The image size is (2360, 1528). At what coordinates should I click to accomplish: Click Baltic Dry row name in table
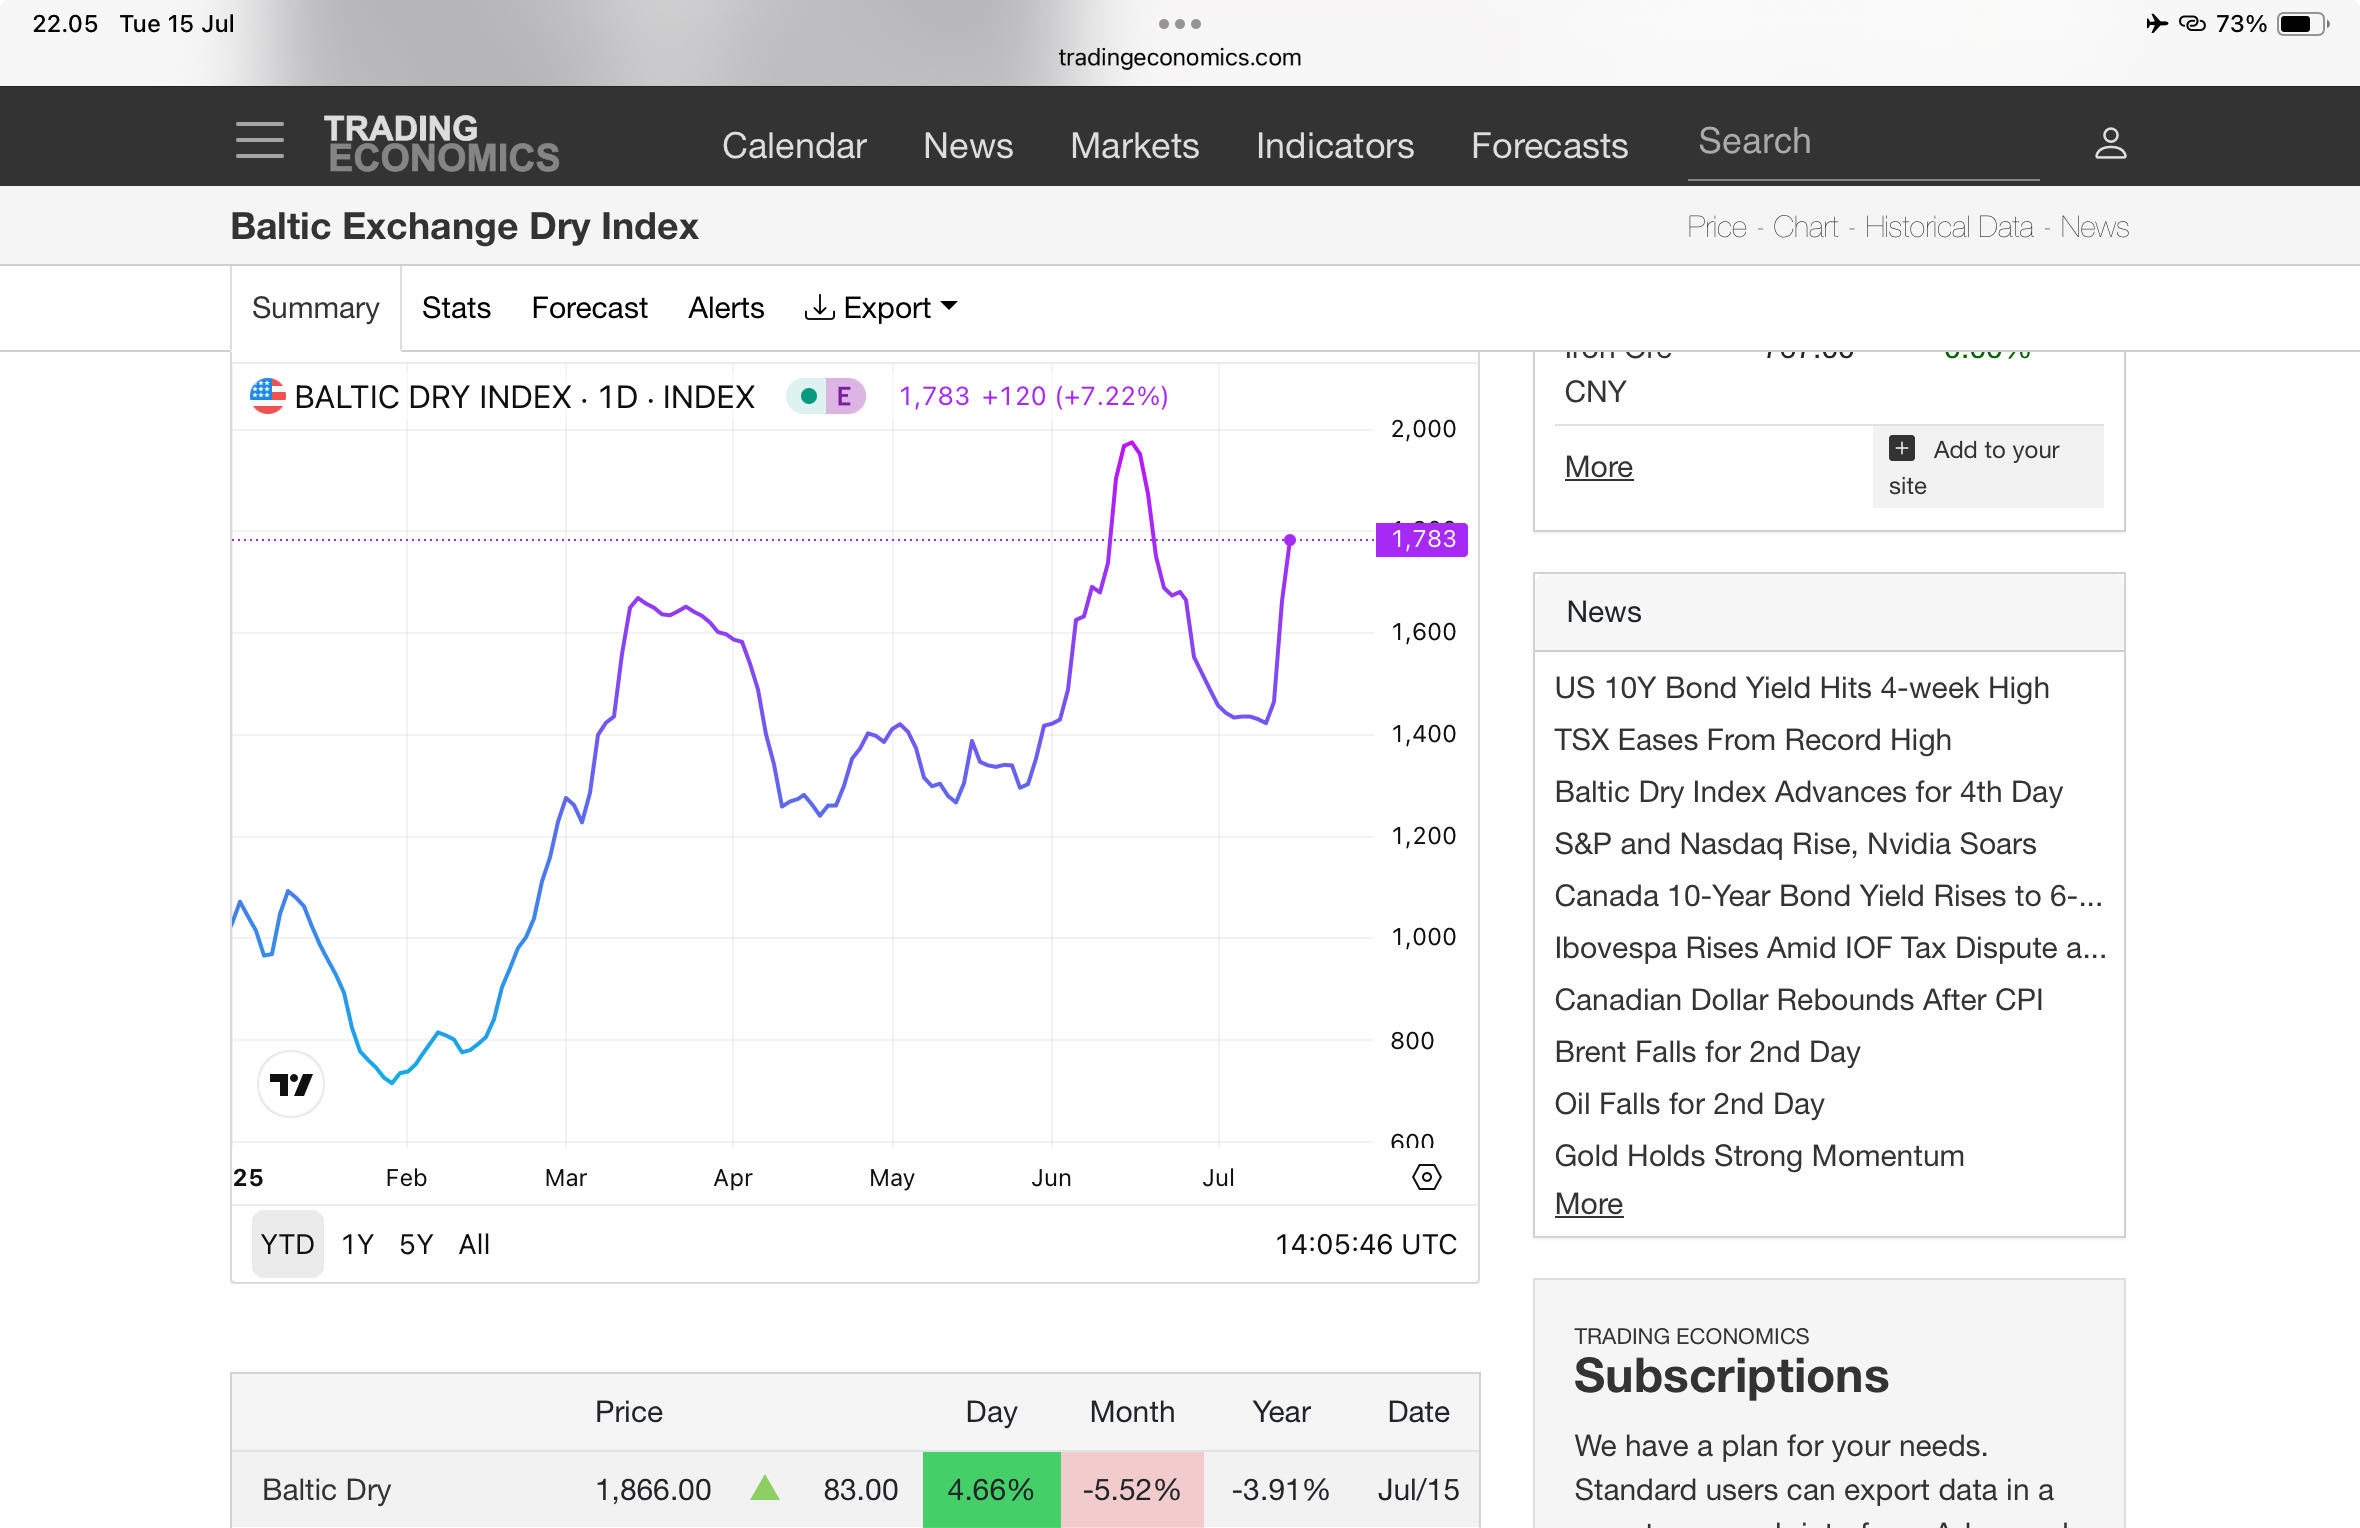pos(326,1490)
